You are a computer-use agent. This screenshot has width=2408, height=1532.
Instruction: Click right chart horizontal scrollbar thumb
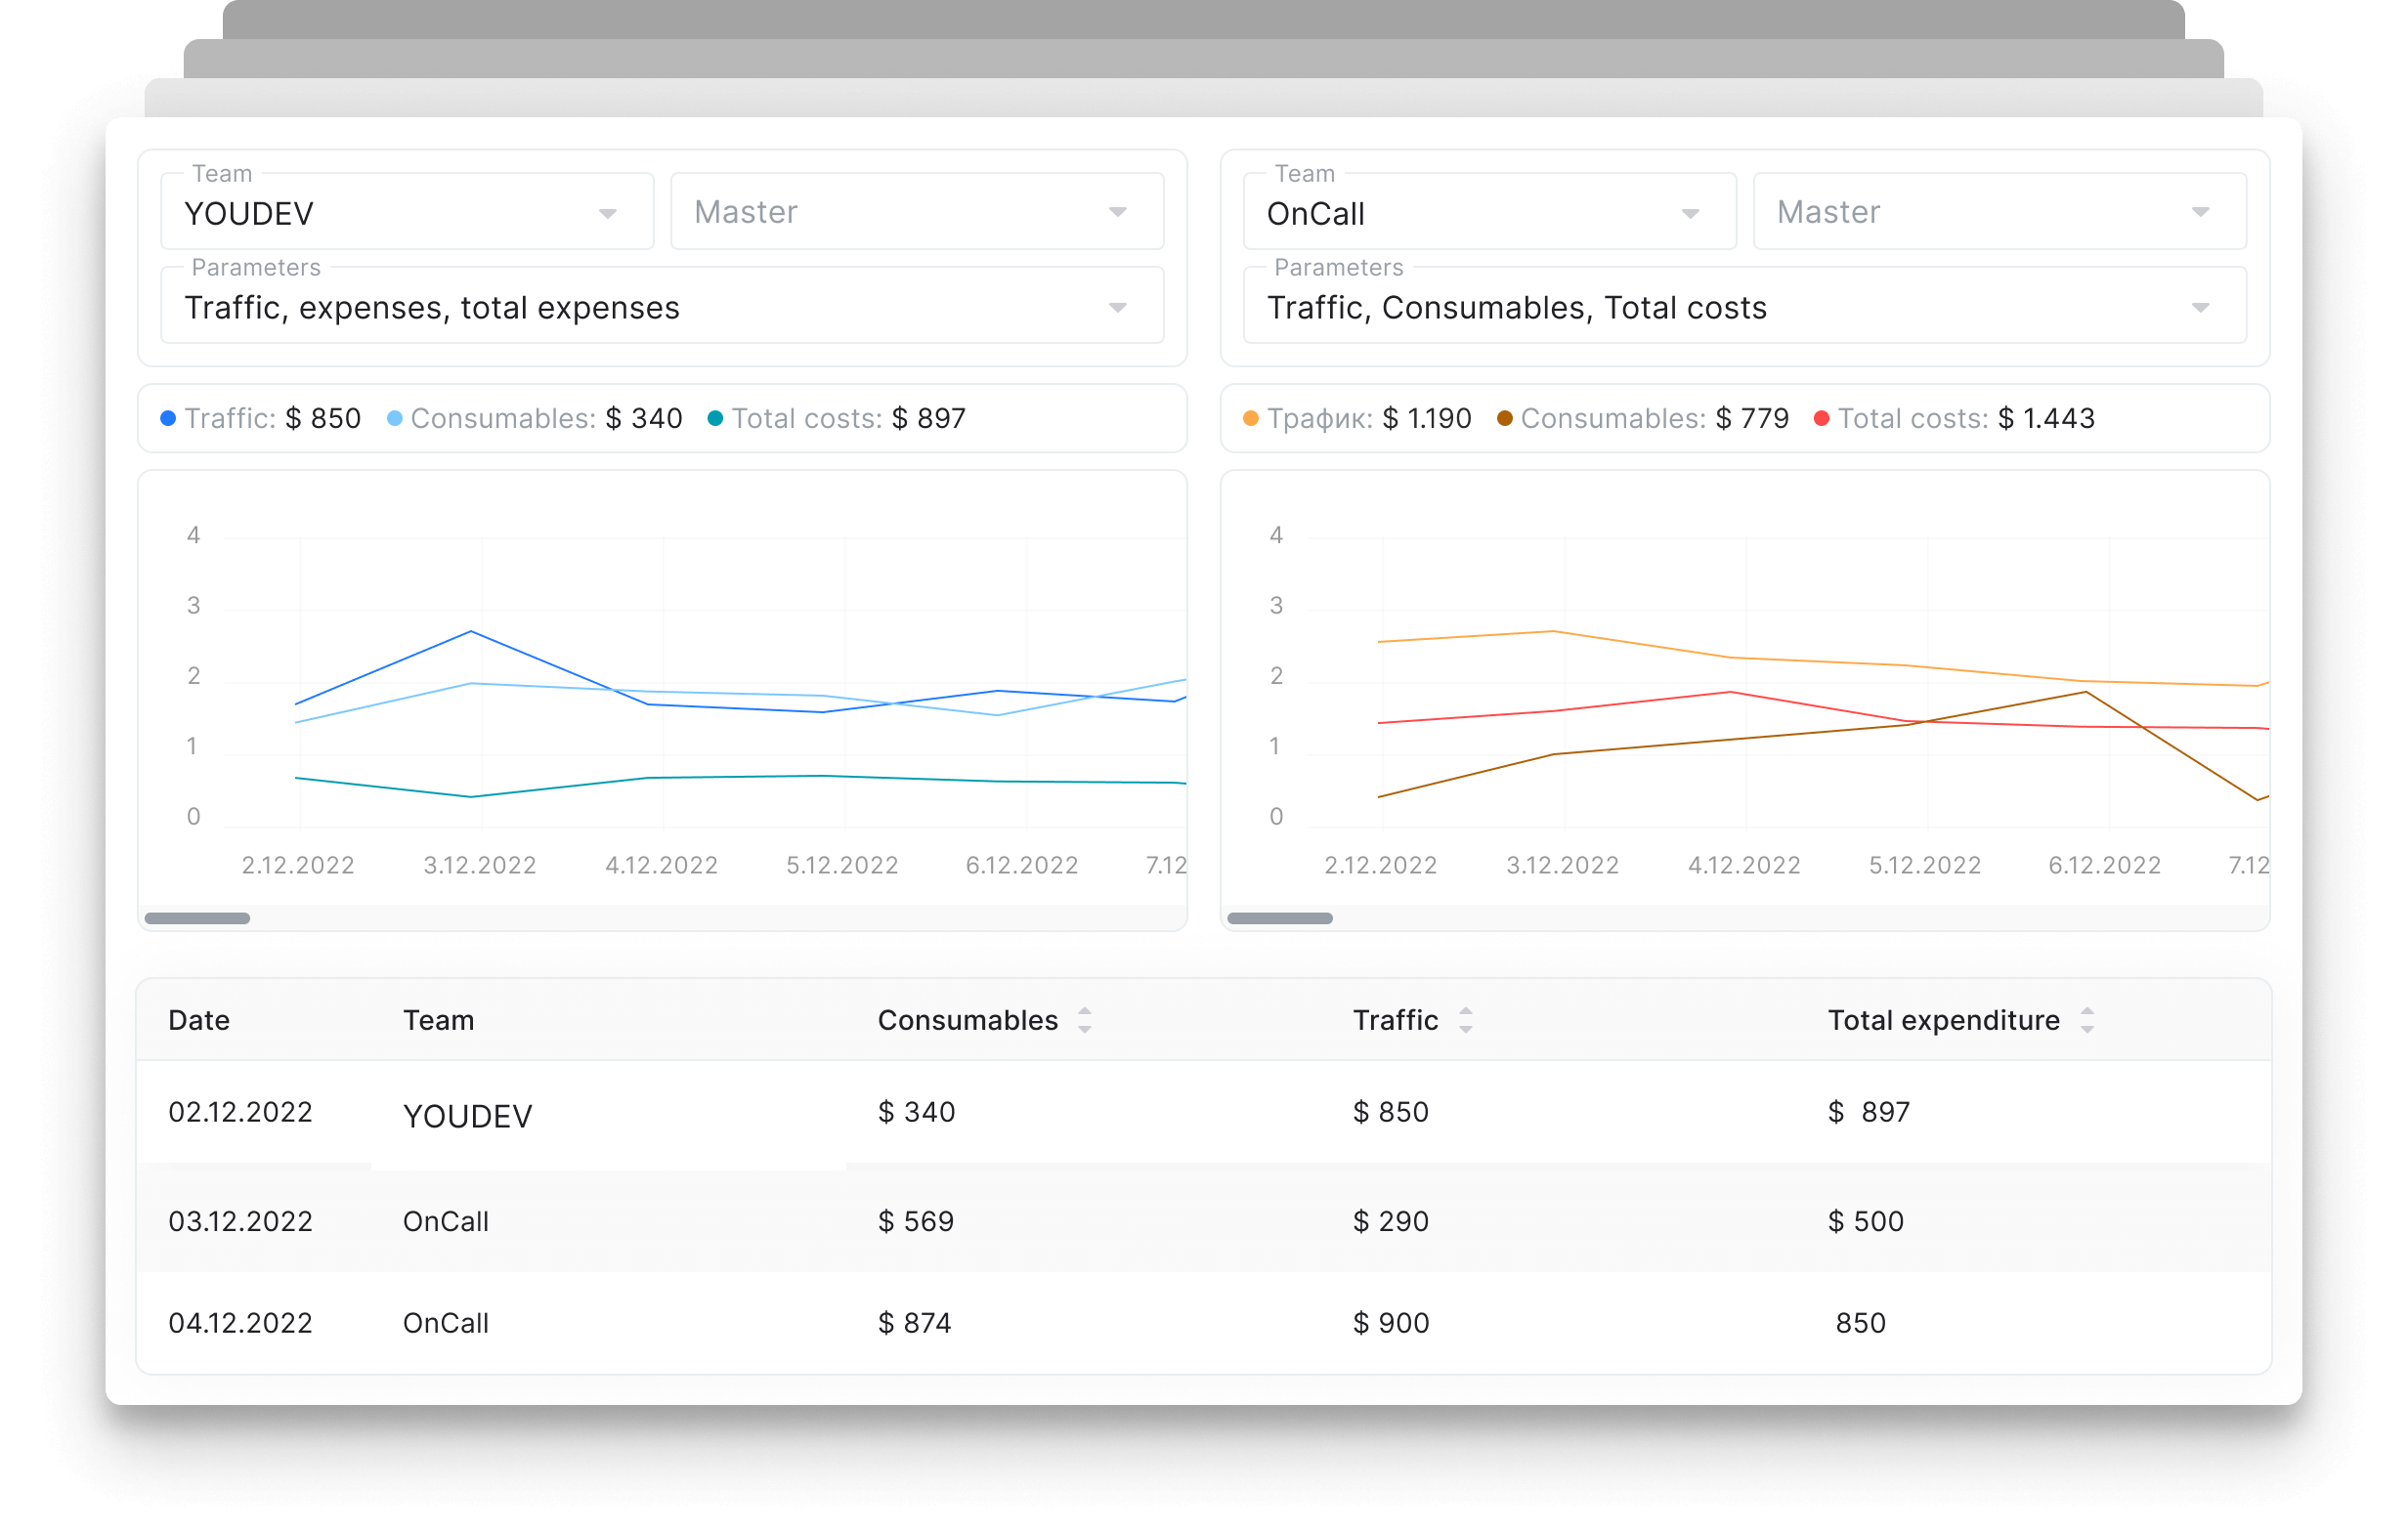click(1279, 918)
